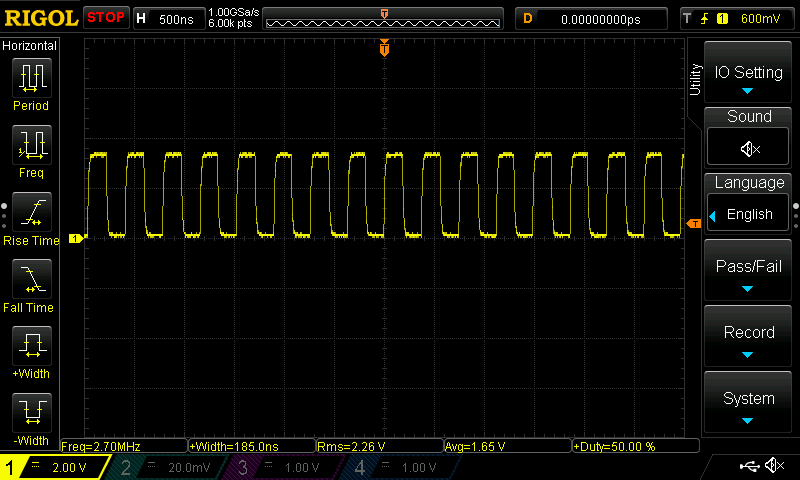Select channel 1 tab at 2.00 V
Image resolution: width=800 pixels, height=480 pixels.
(x=54, y=467)
